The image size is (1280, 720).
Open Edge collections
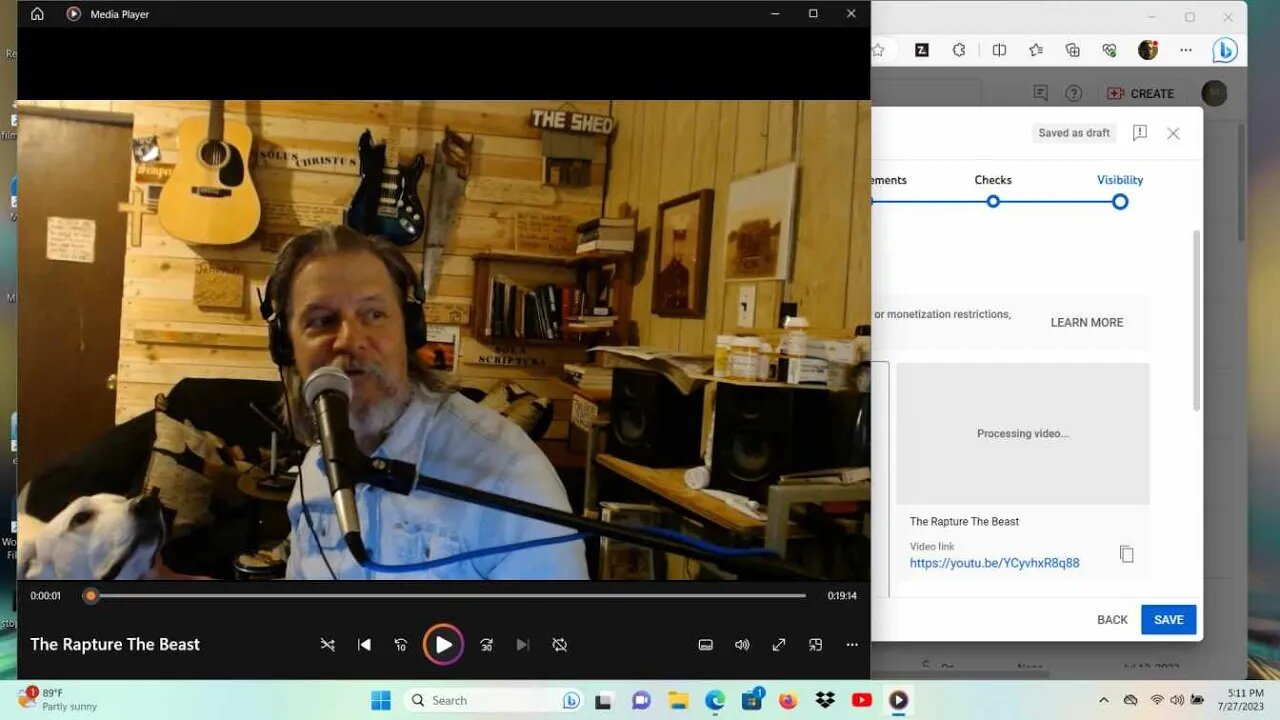(x=1073, y=50)
